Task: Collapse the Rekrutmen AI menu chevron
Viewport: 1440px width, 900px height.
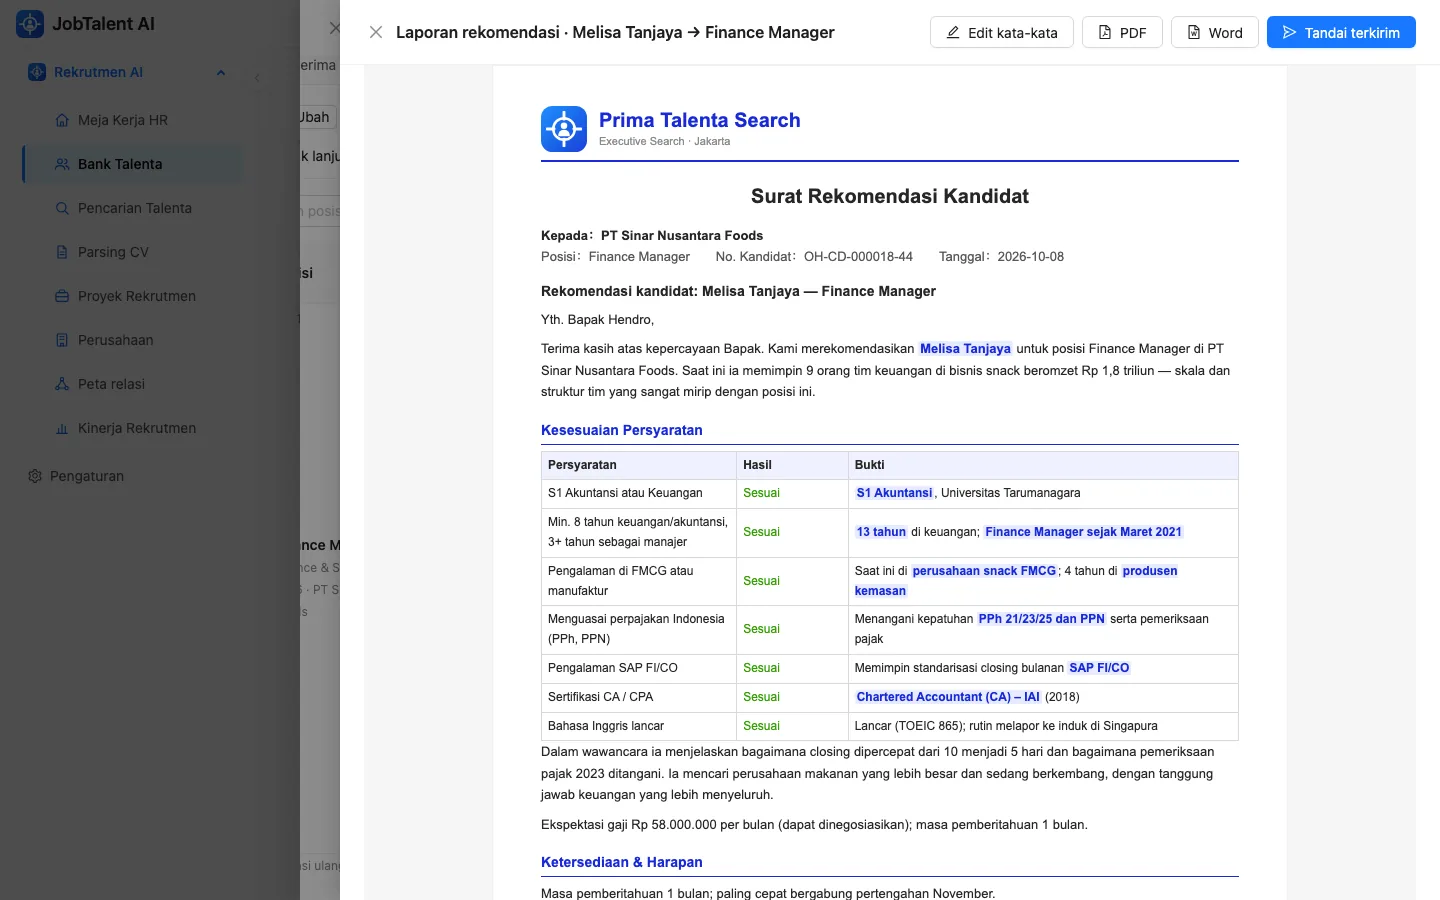Action: coord(221,72)
